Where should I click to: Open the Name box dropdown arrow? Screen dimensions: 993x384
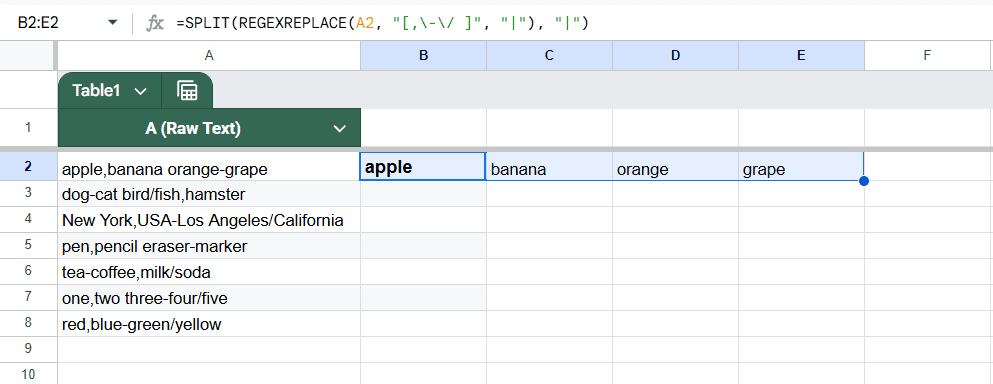(113, 23)
